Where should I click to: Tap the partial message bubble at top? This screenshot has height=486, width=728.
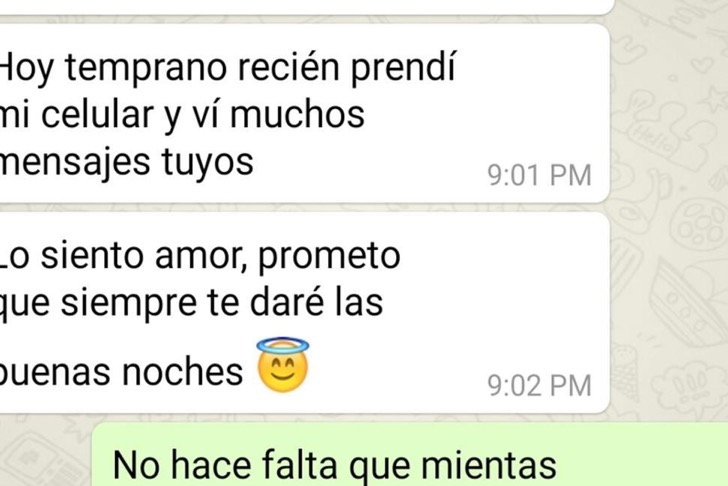pos(306,6)
